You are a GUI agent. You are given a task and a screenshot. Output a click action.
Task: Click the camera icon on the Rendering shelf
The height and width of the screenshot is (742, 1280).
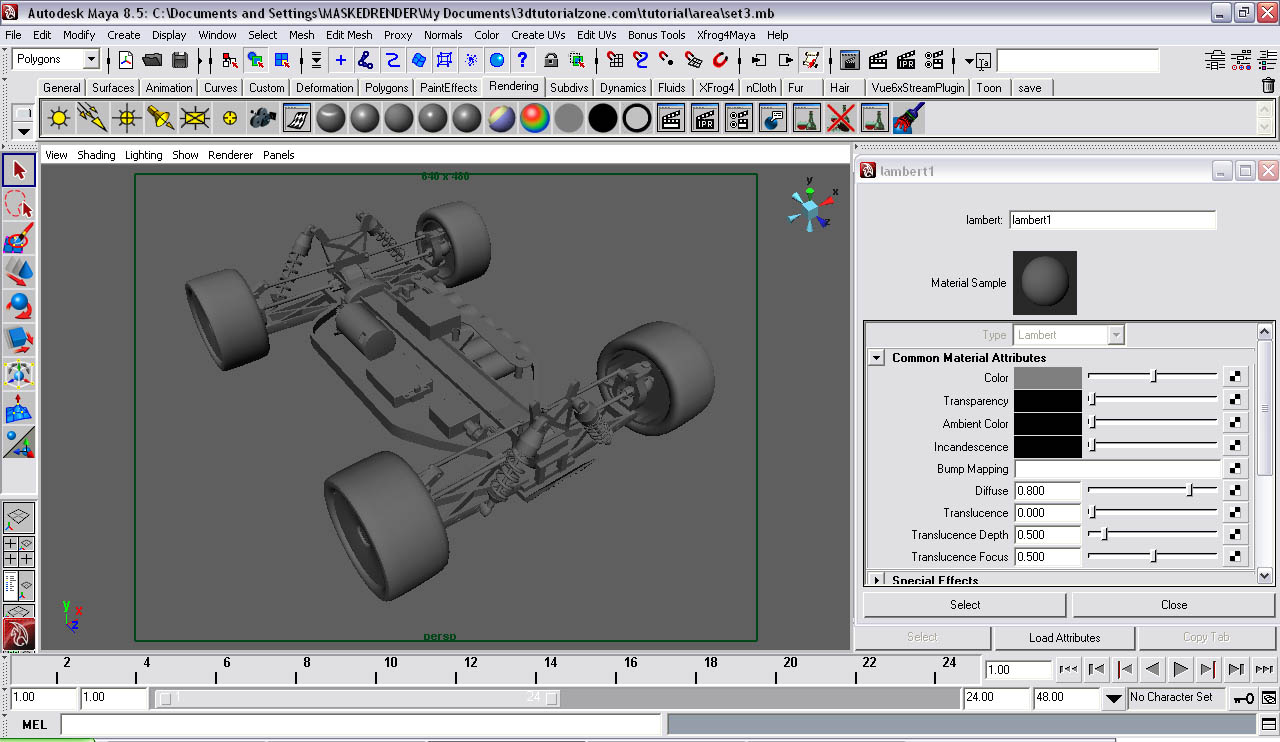point(263,119)
